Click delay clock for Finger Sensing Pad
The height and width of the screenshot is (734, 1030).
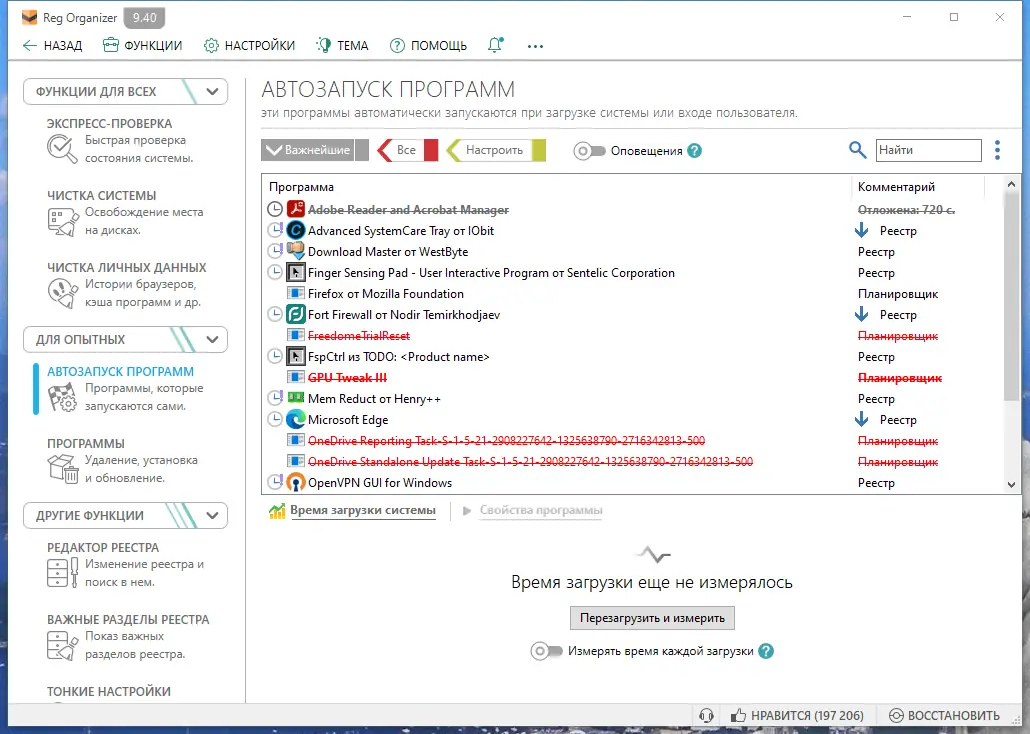tap(275, 272)
